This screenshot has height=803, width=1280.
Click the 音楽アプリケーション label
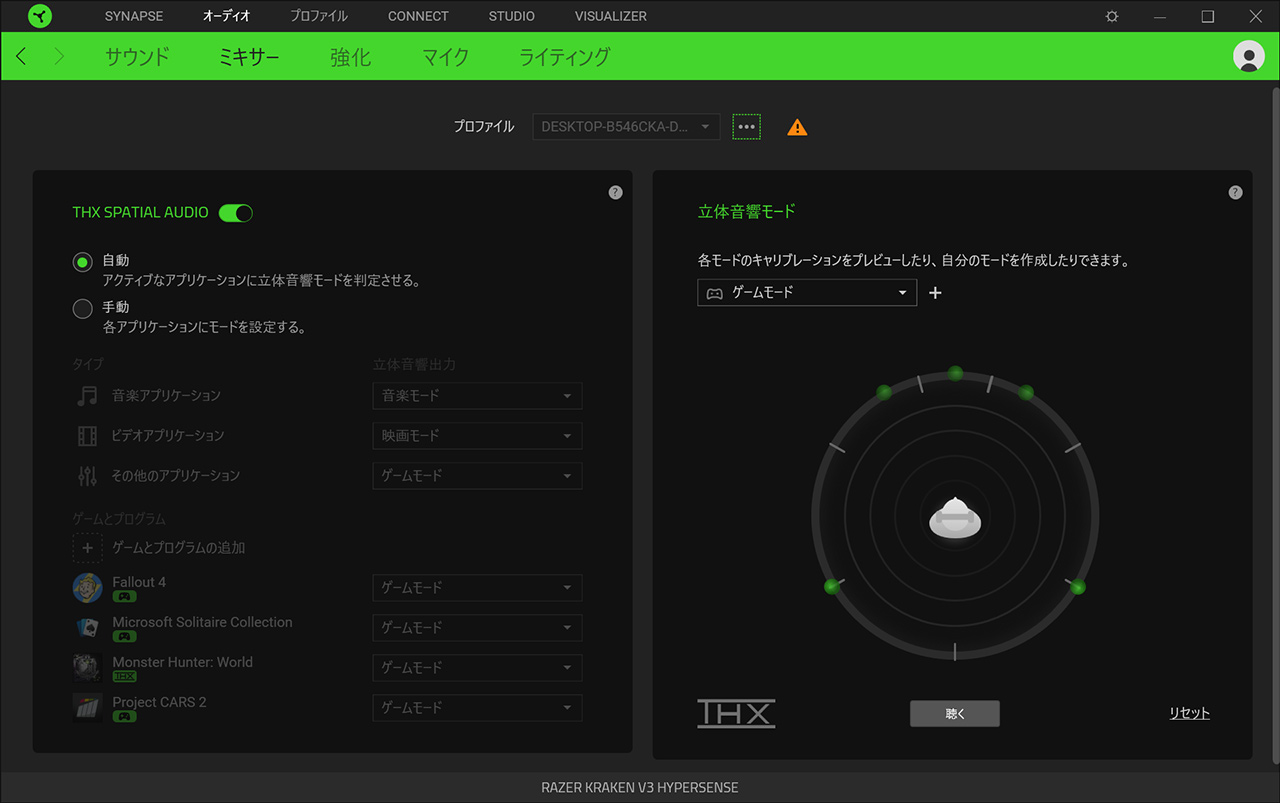click(166, 396)
